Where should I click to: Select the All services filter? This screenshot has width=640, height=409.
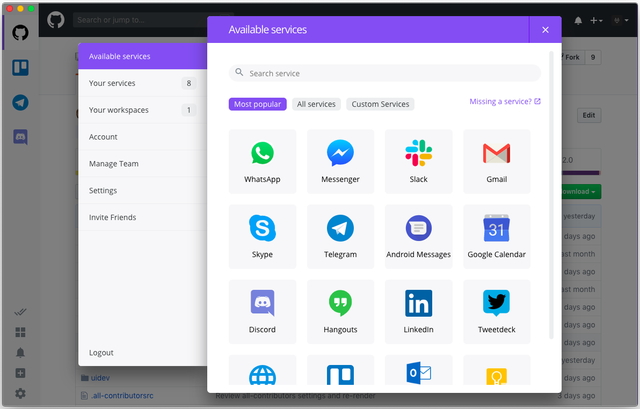click(316, 104)
